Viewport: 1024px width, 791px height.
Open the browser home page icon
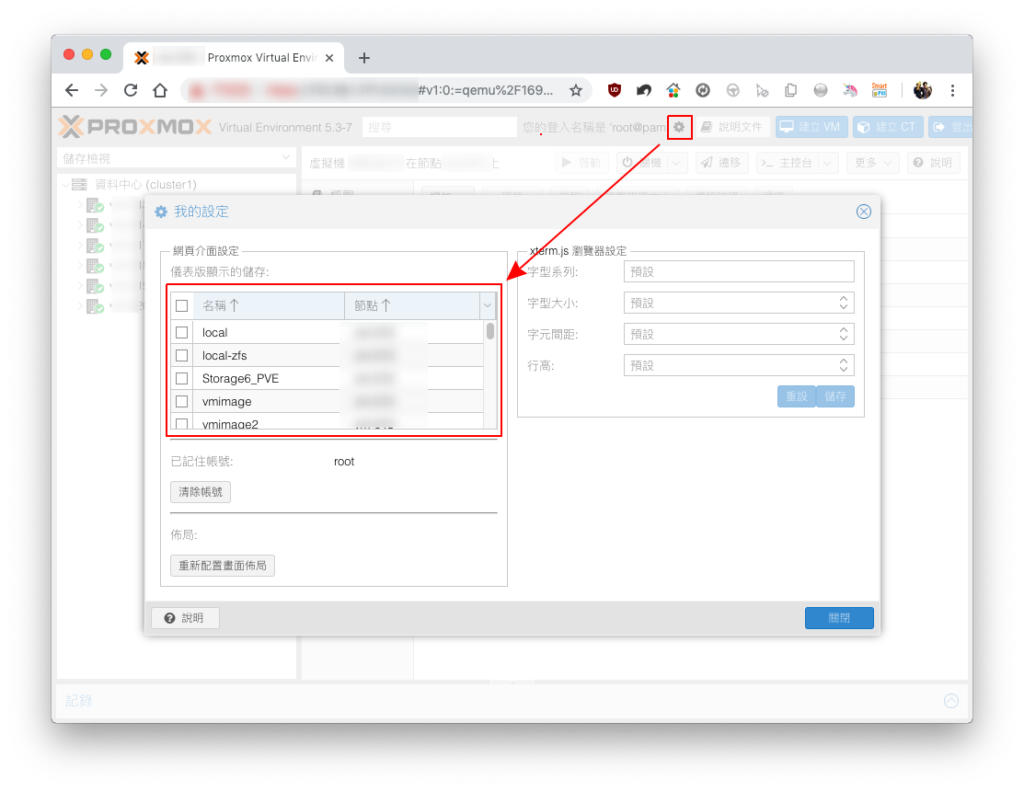[160, 90]
